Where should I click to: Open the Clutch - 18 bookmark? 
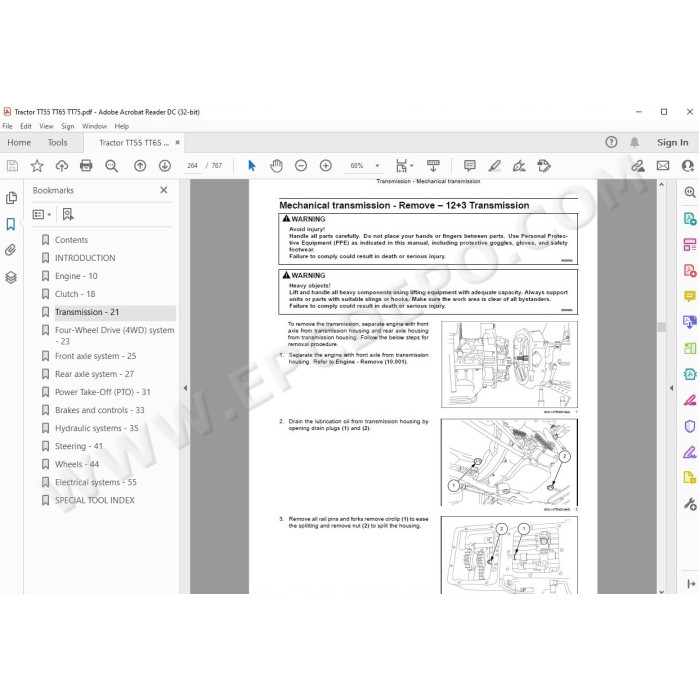[75, 294]
